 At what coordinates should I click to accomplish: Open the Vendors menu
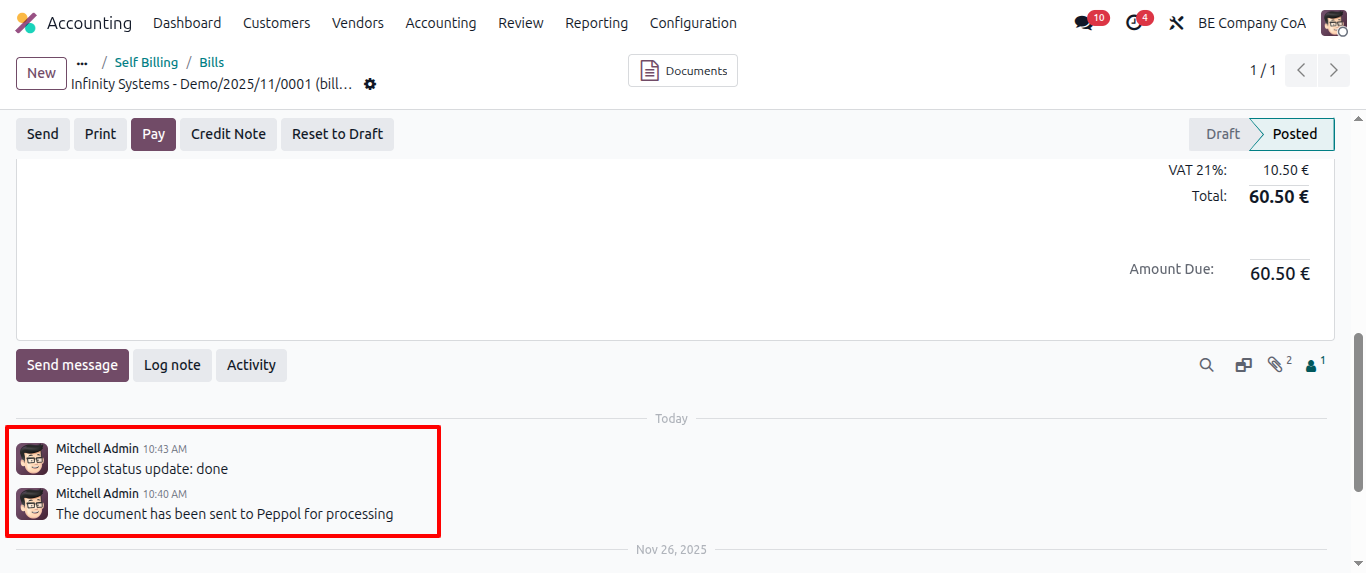coord(357,23)
